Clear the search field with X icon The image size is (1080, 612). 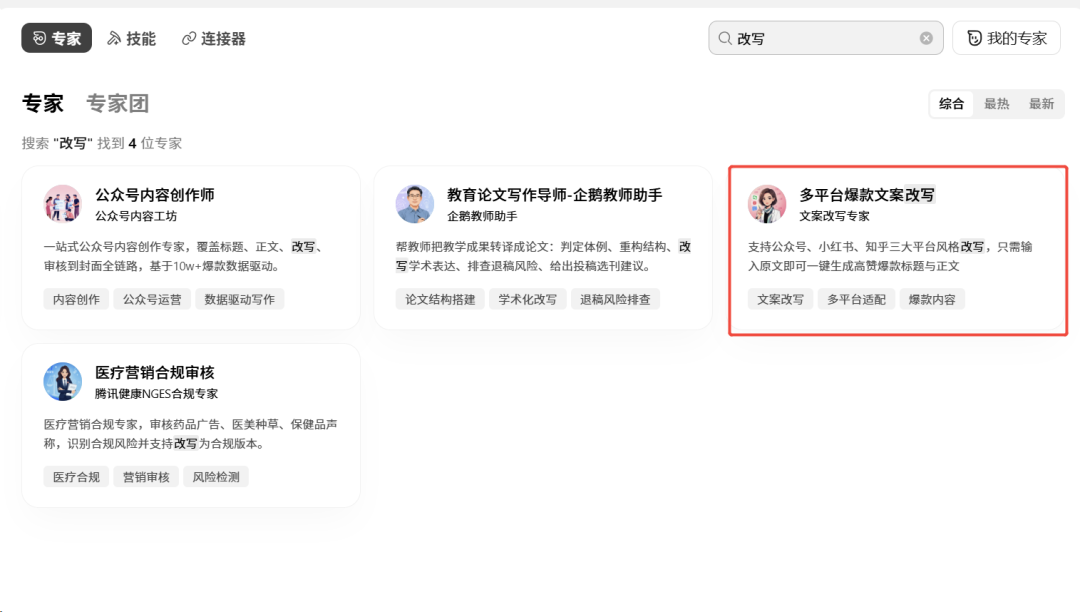point(926,39)
